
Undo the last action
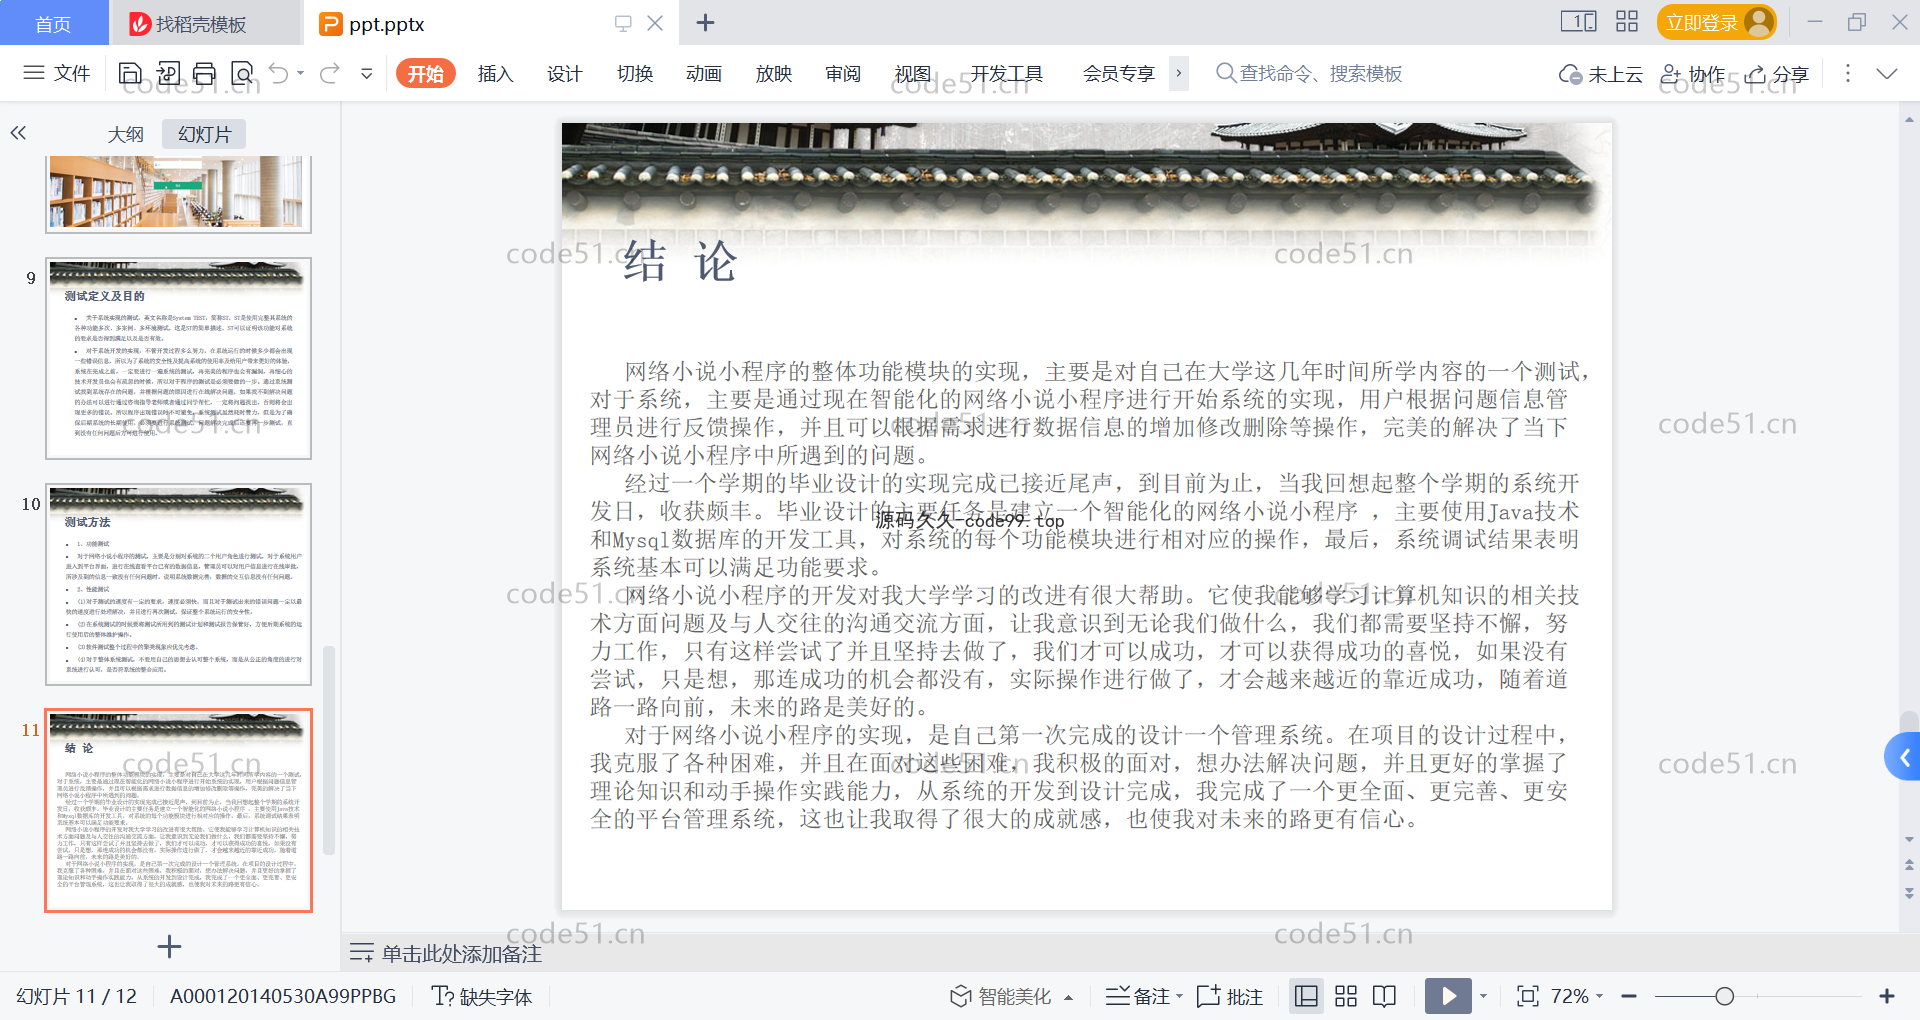279,73
